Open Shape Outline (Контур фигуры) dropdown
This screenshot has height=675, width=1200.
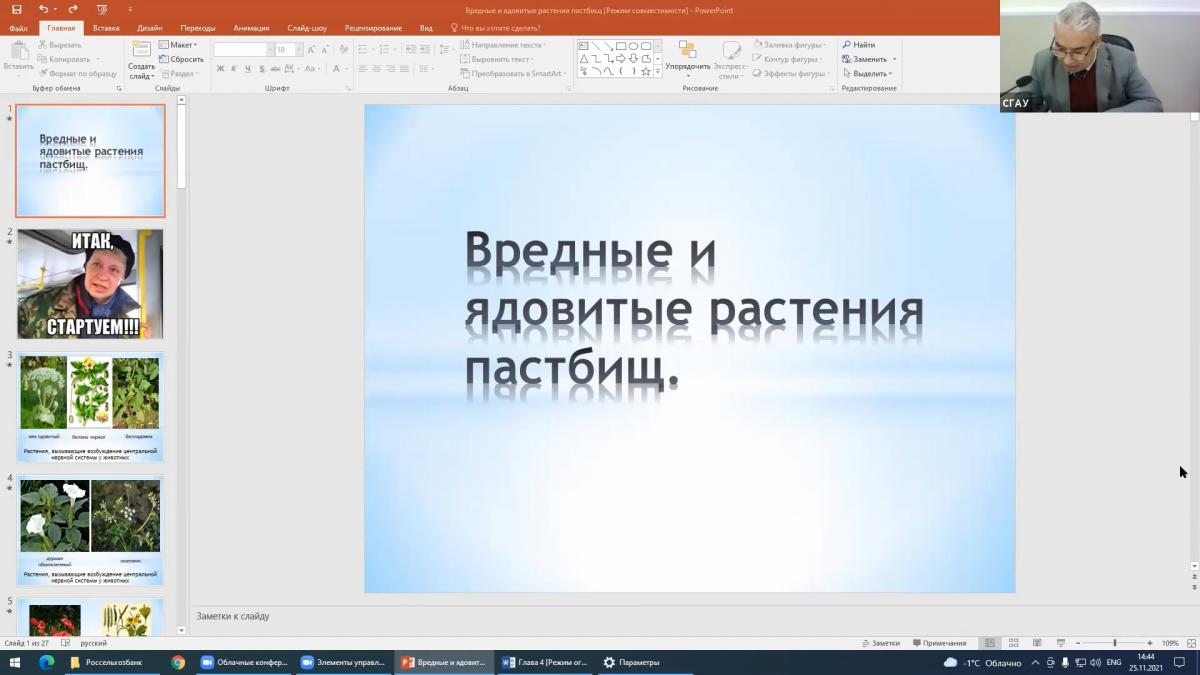point(789,59)
